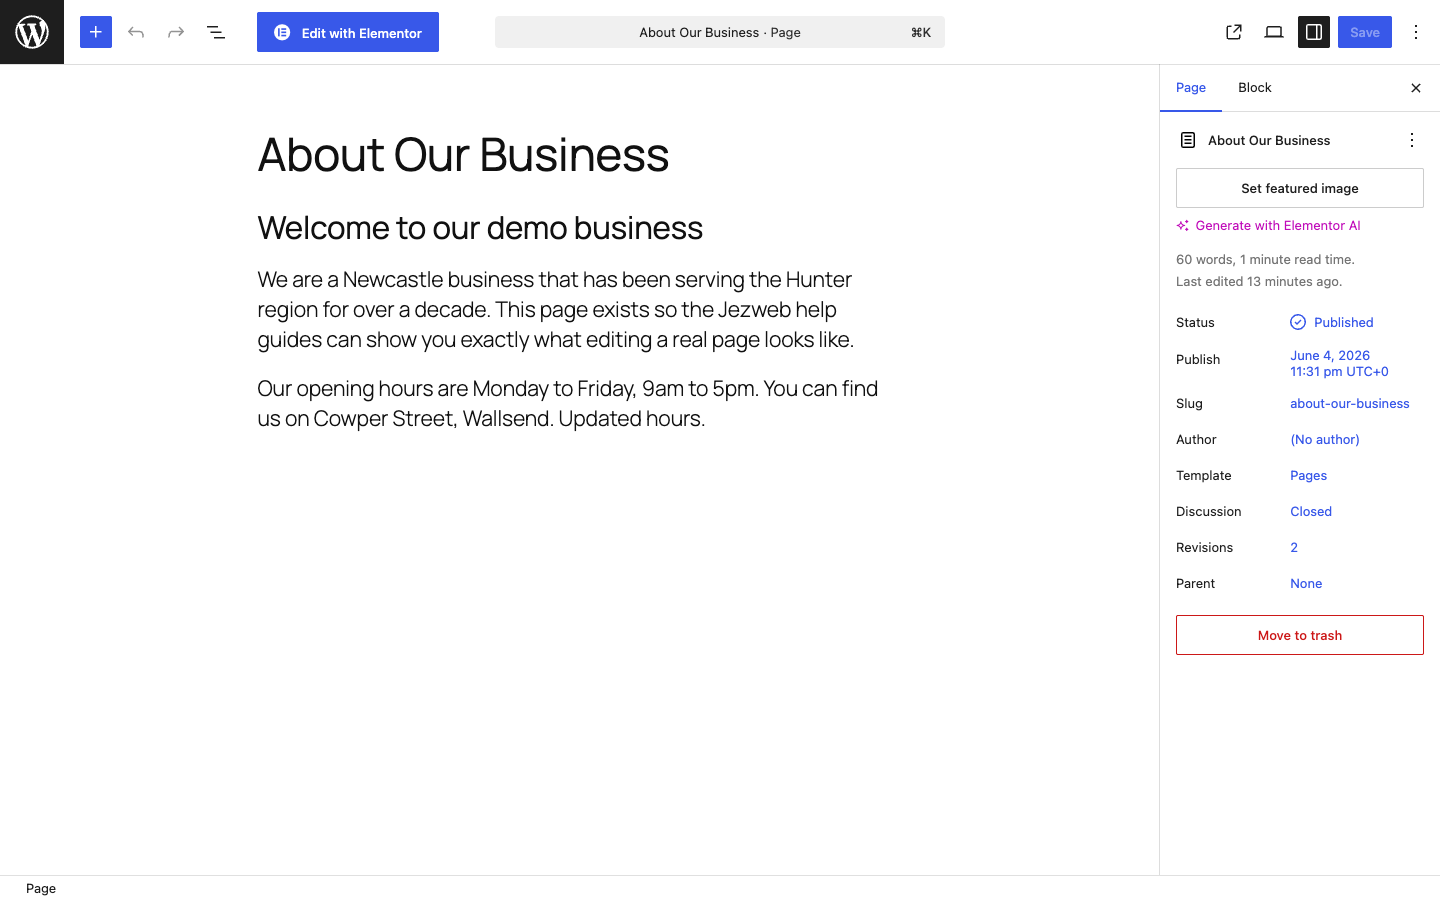Viewport: 1440px width, 900px height.
Task: Open the (No author) selector
Action: click(x=1325, y=439)
